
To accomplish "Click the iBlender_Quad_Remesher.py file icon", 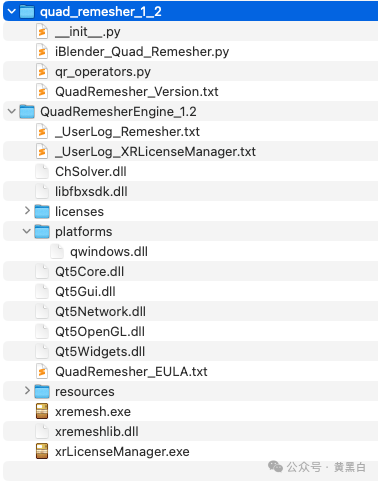I will point(42,52).
